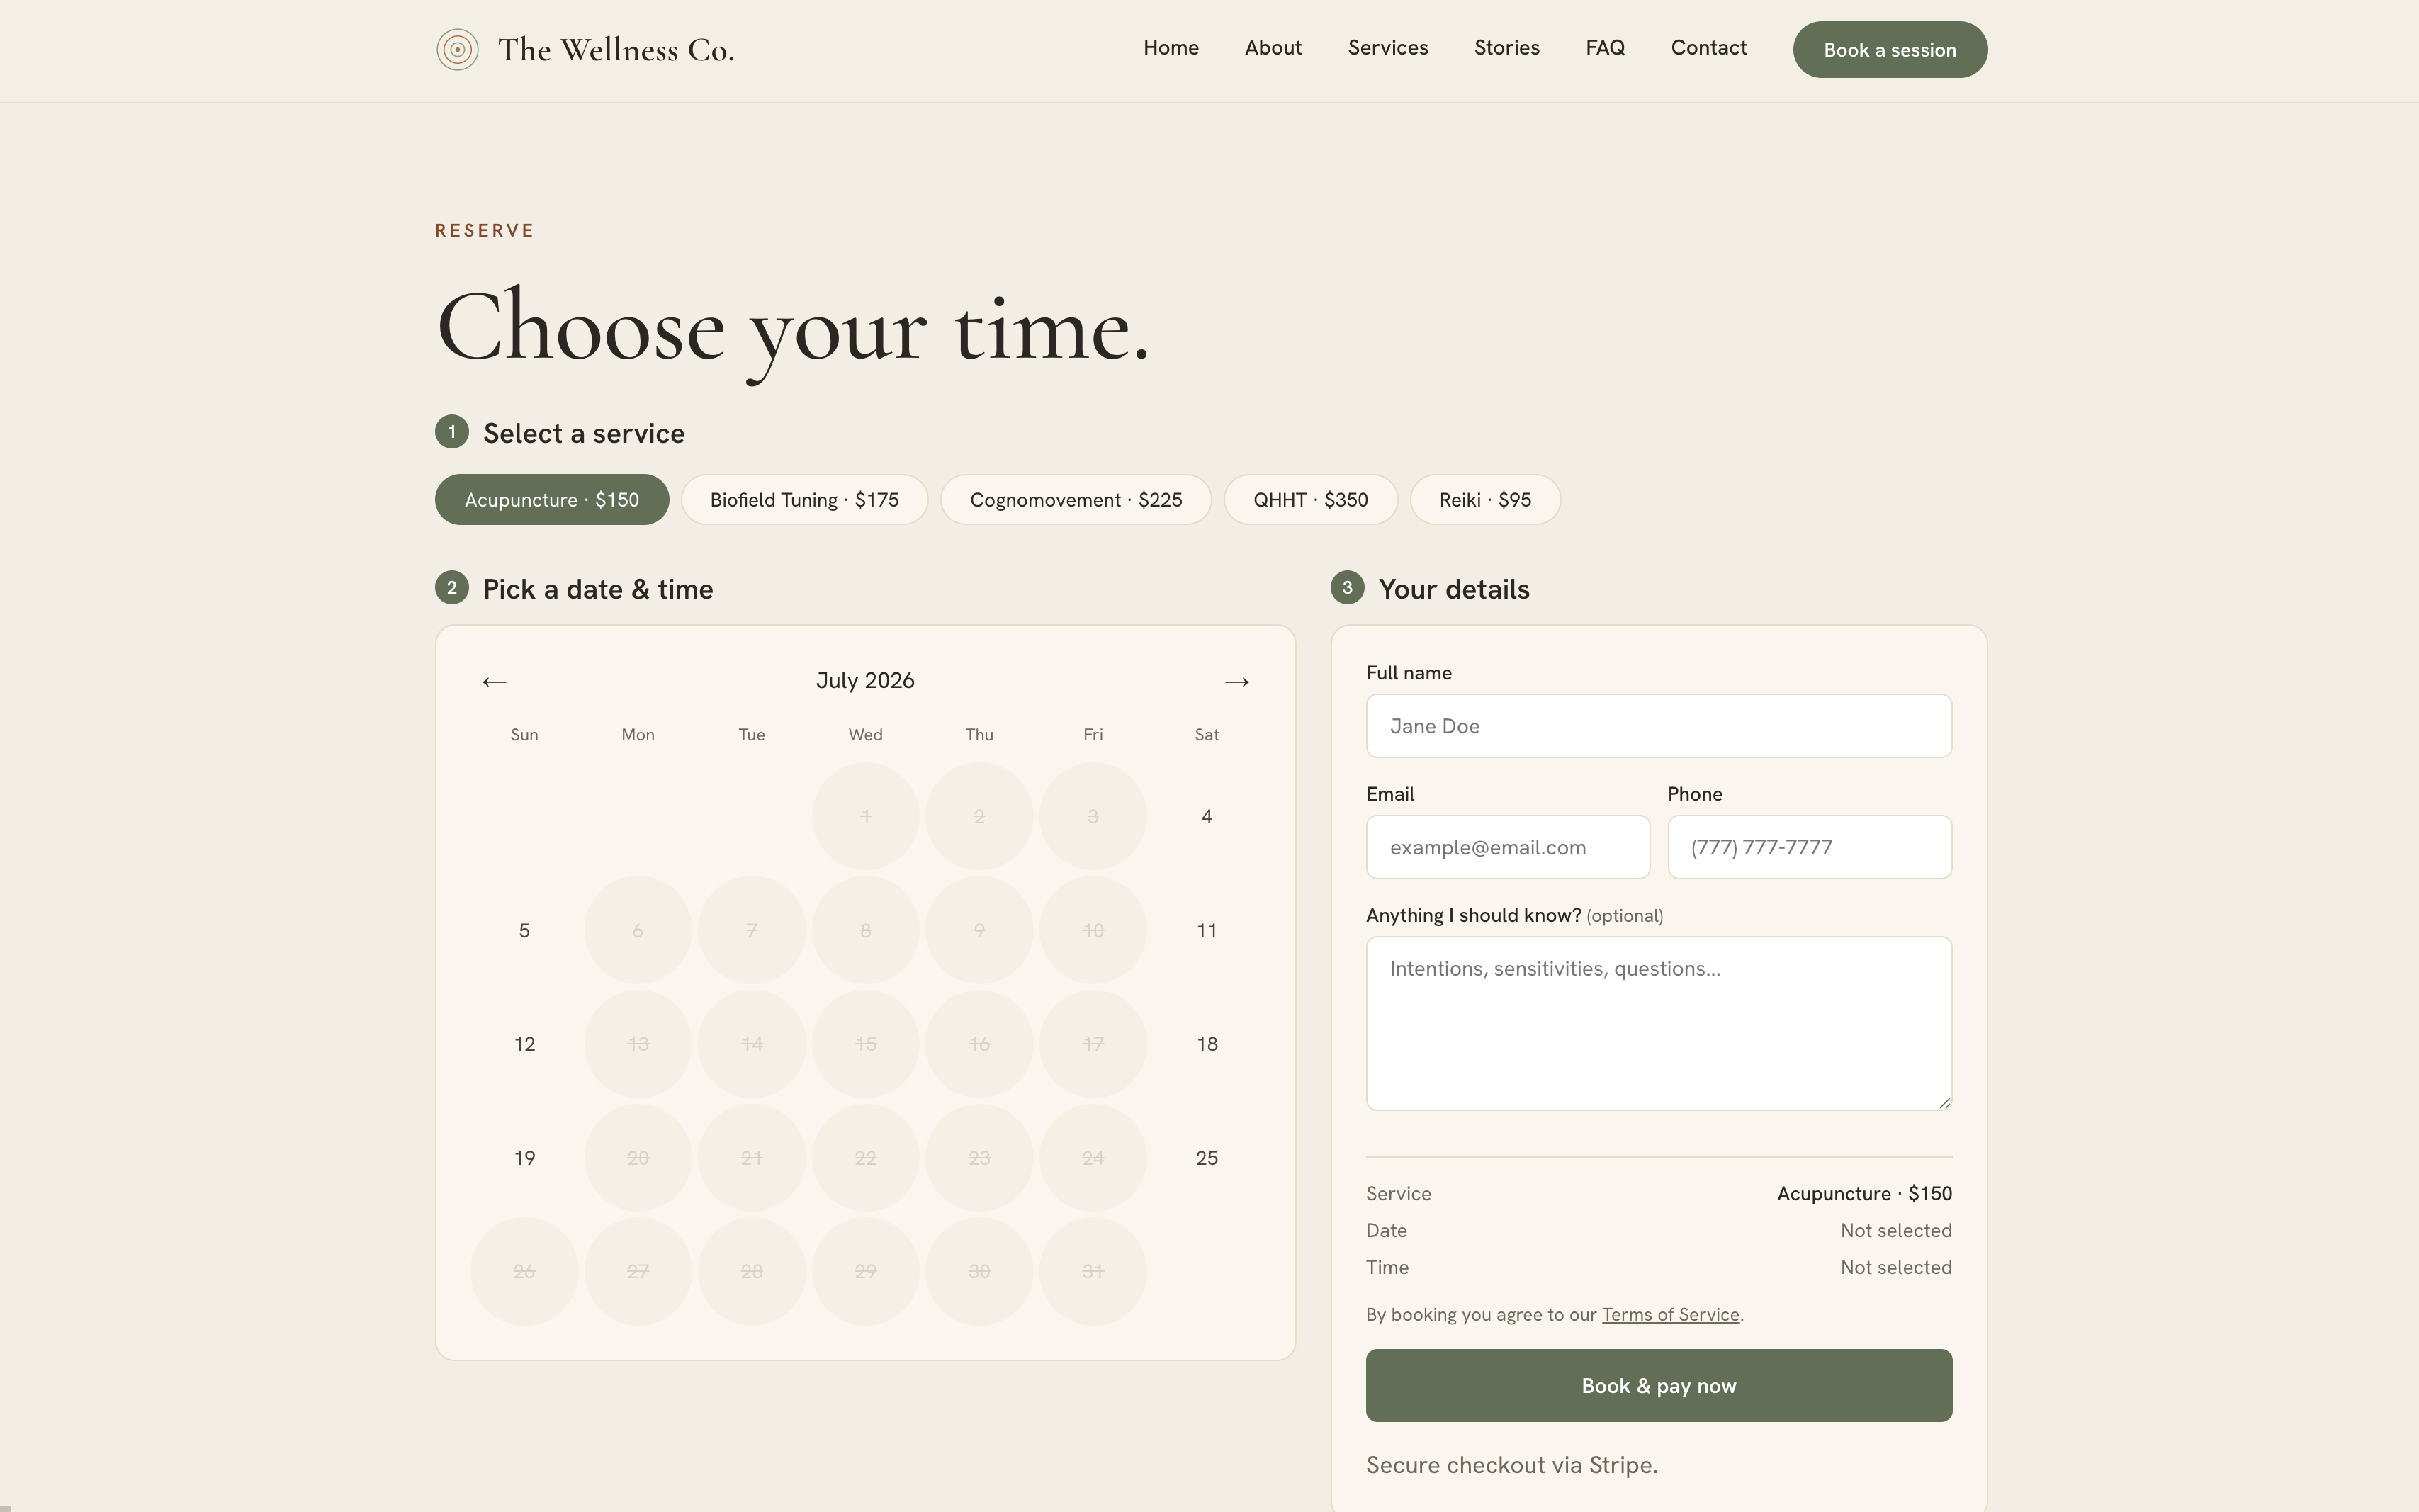Open the Services nav item
Screen dimensions: 2419x1512
coord(1388,48)
